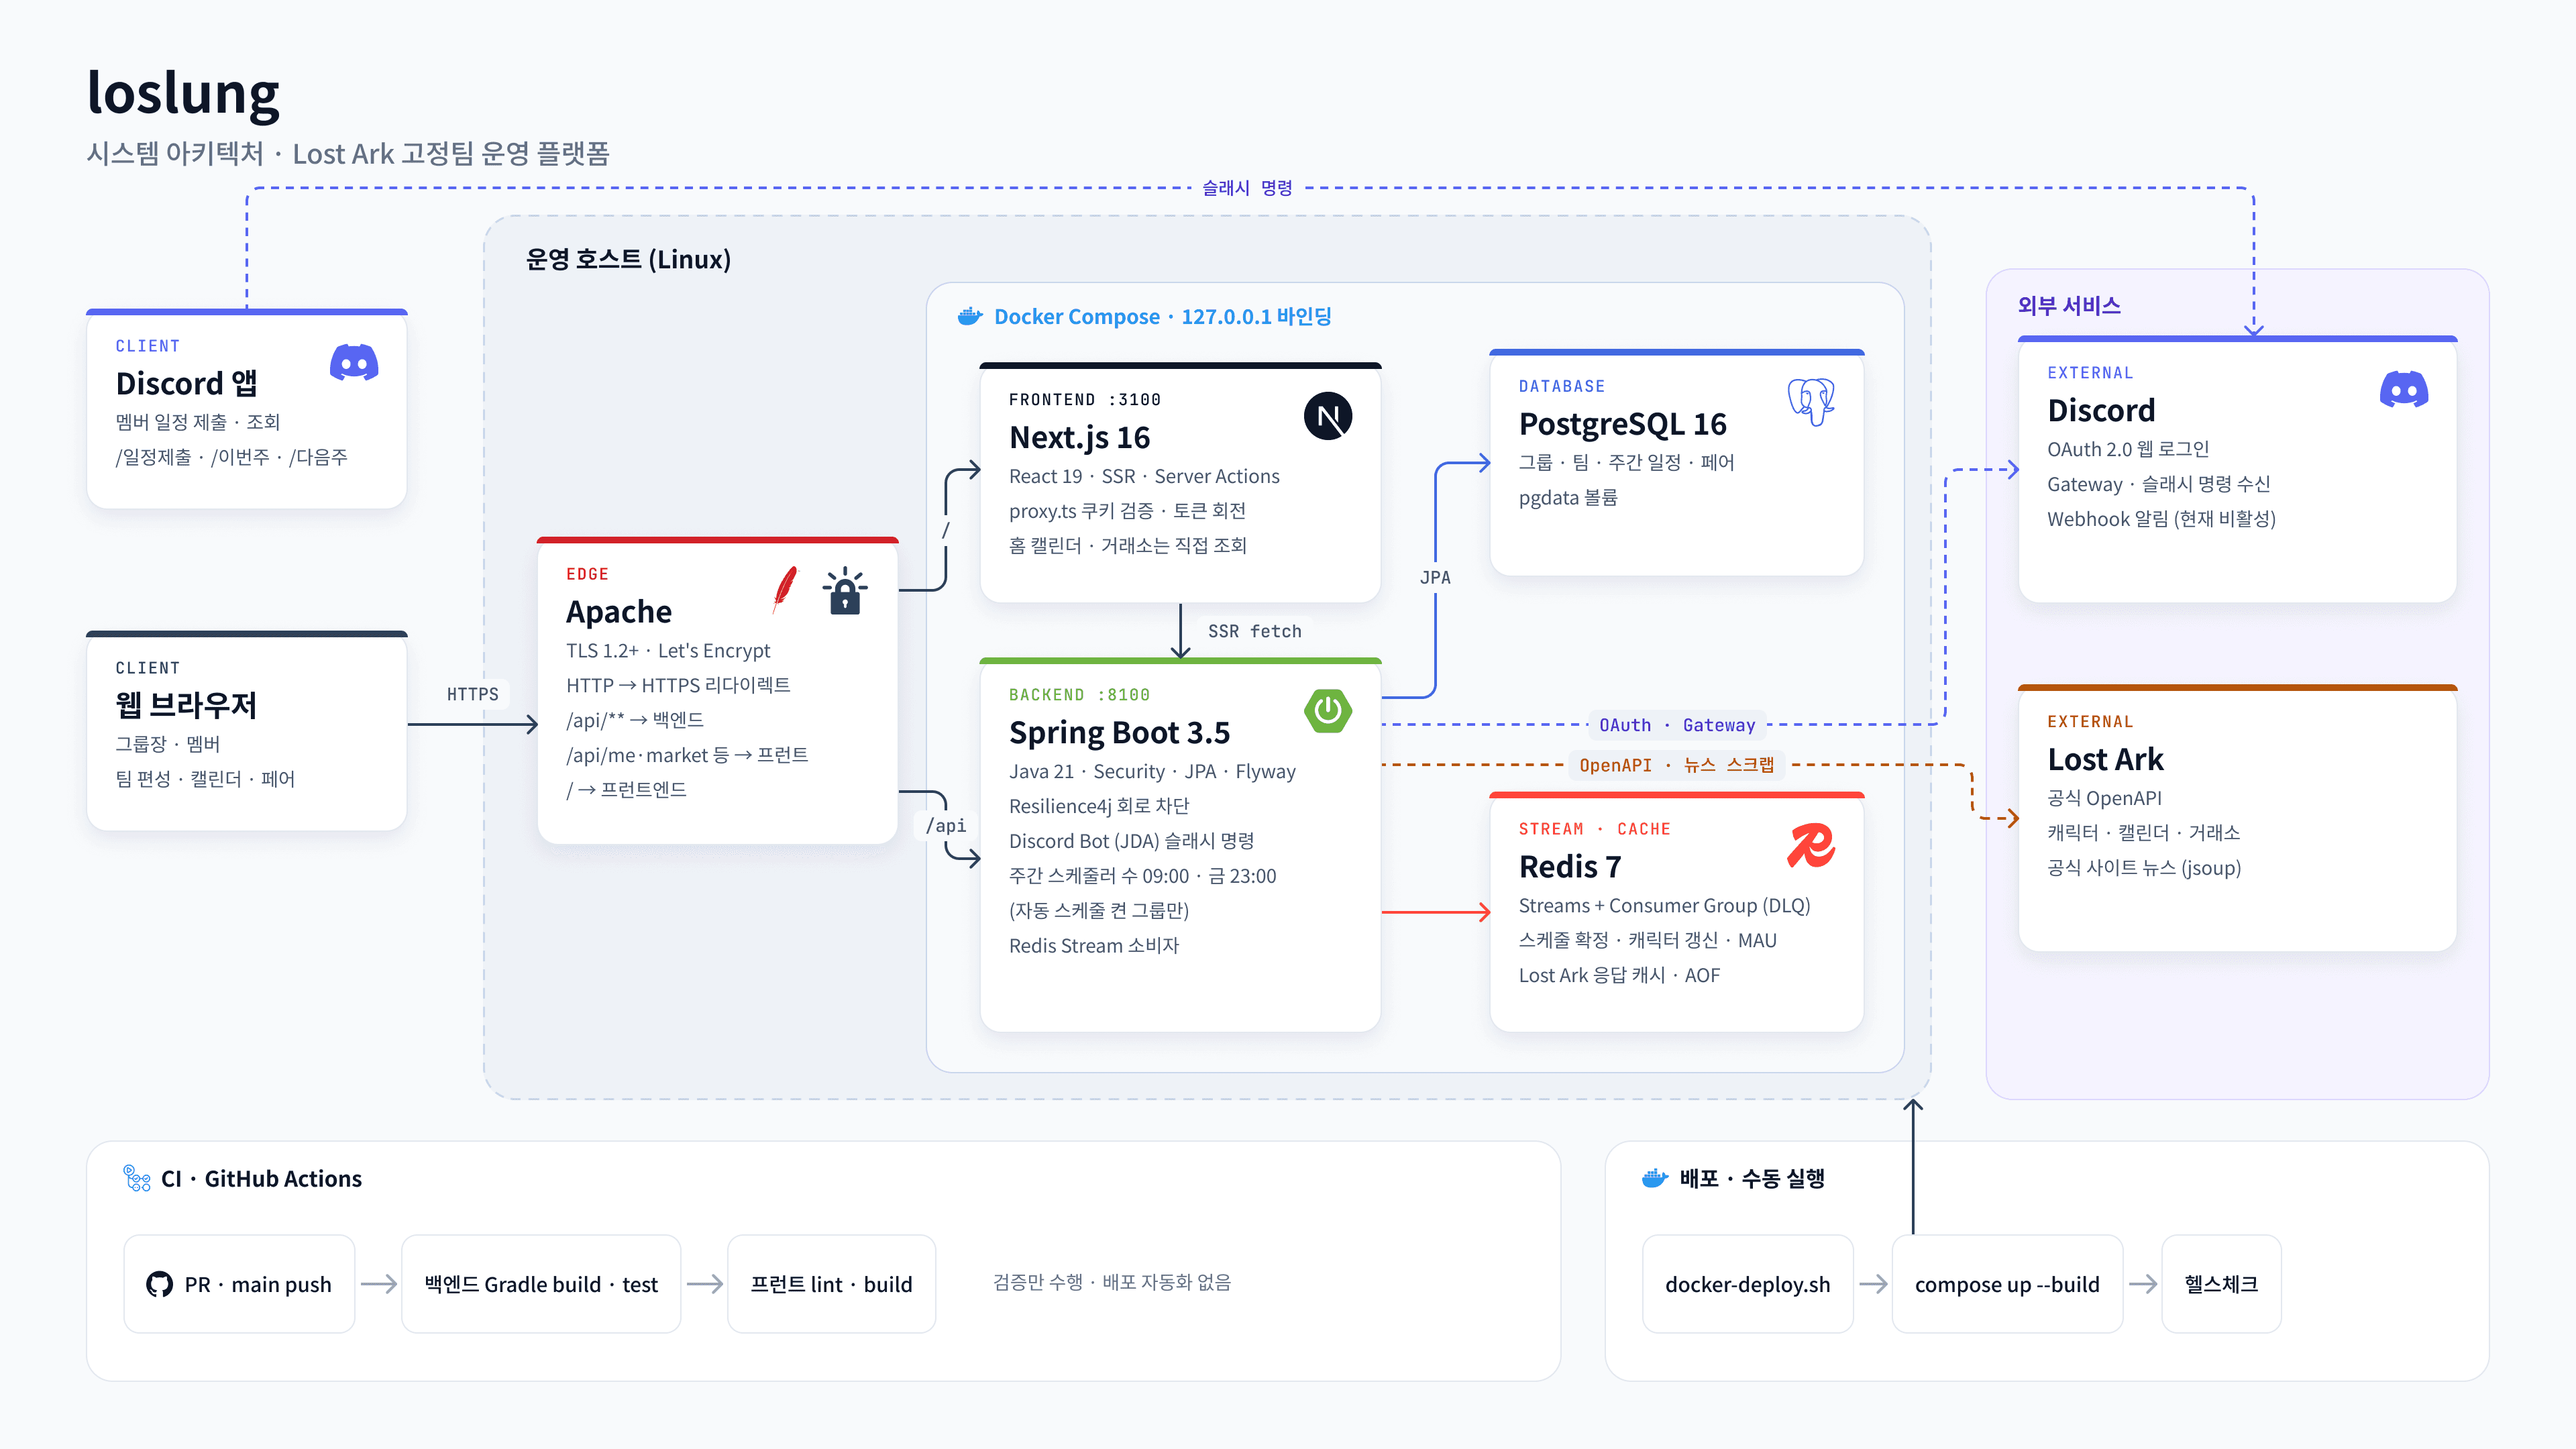The image size is (2576, 1449).
Task: Click the Lost Ark card title
Action: tap(2105, 759)
